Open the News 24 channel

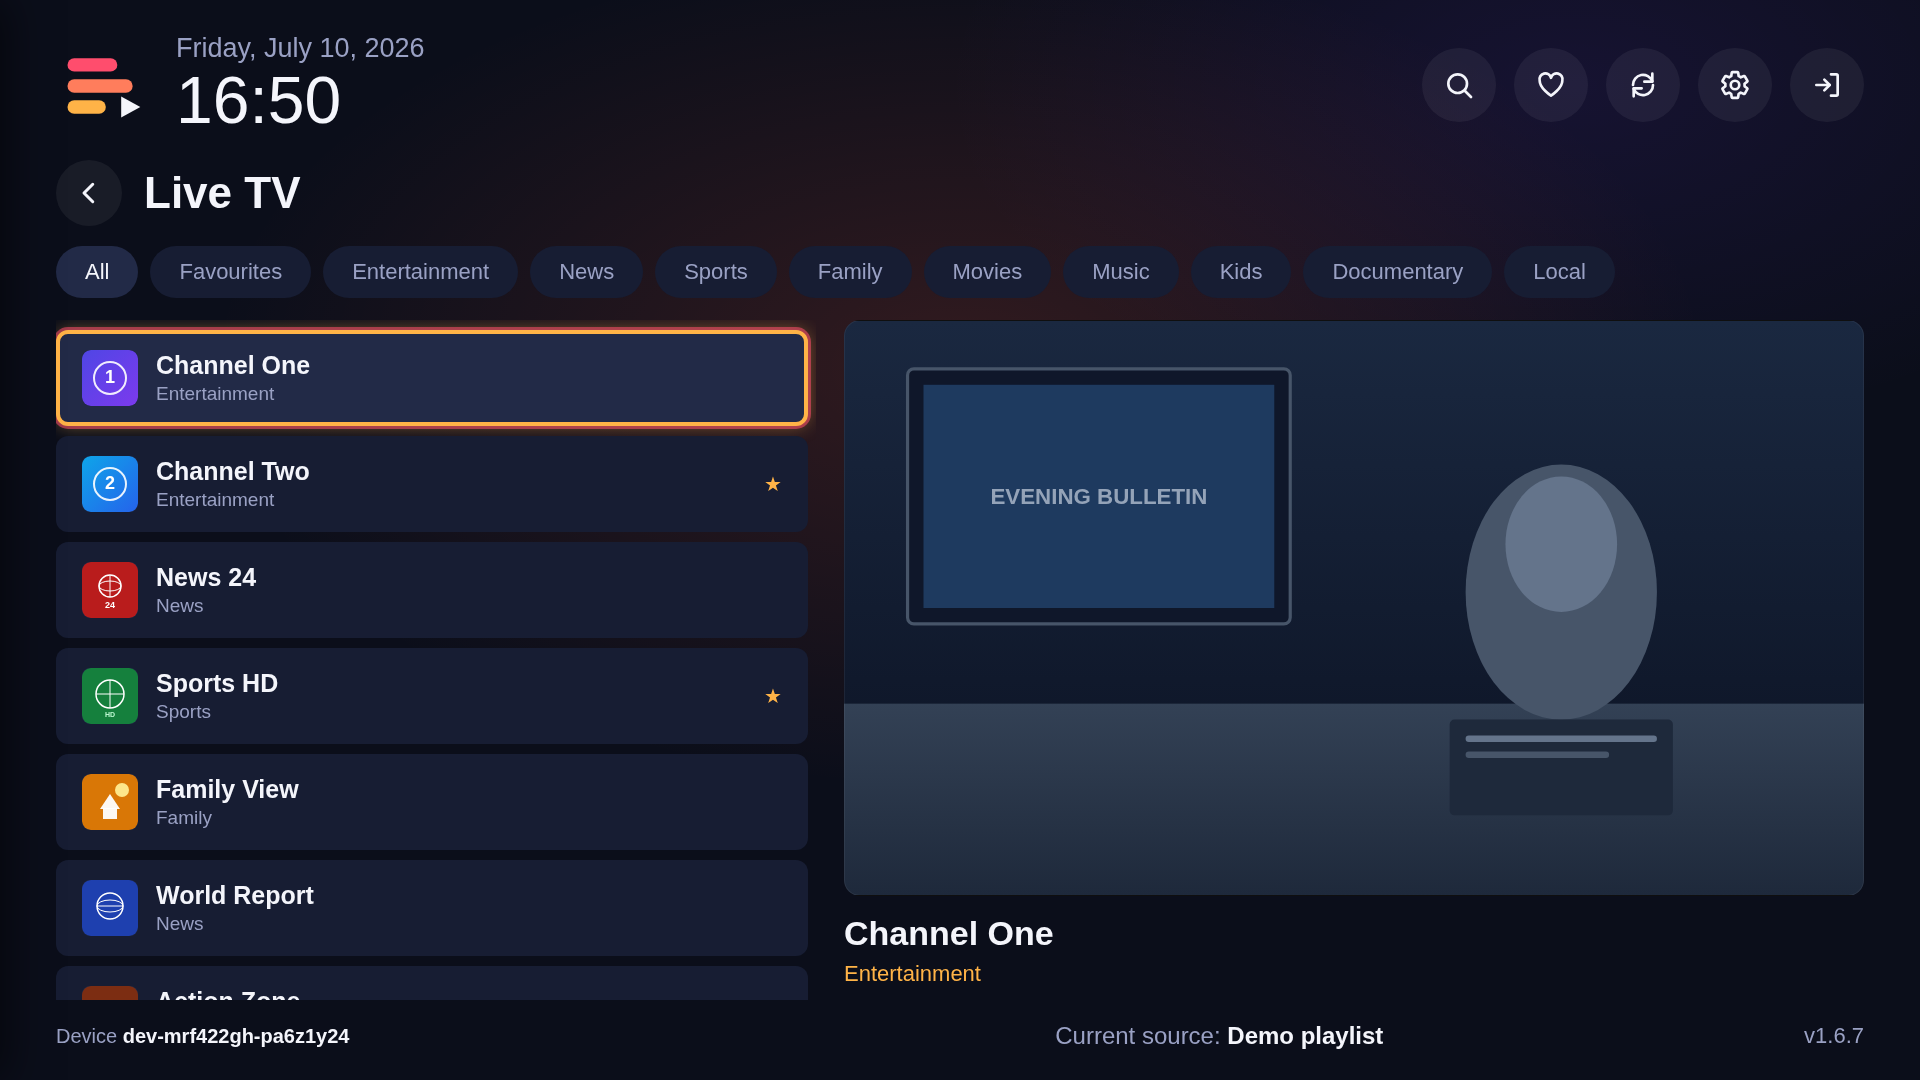click(x=432, y=590)
